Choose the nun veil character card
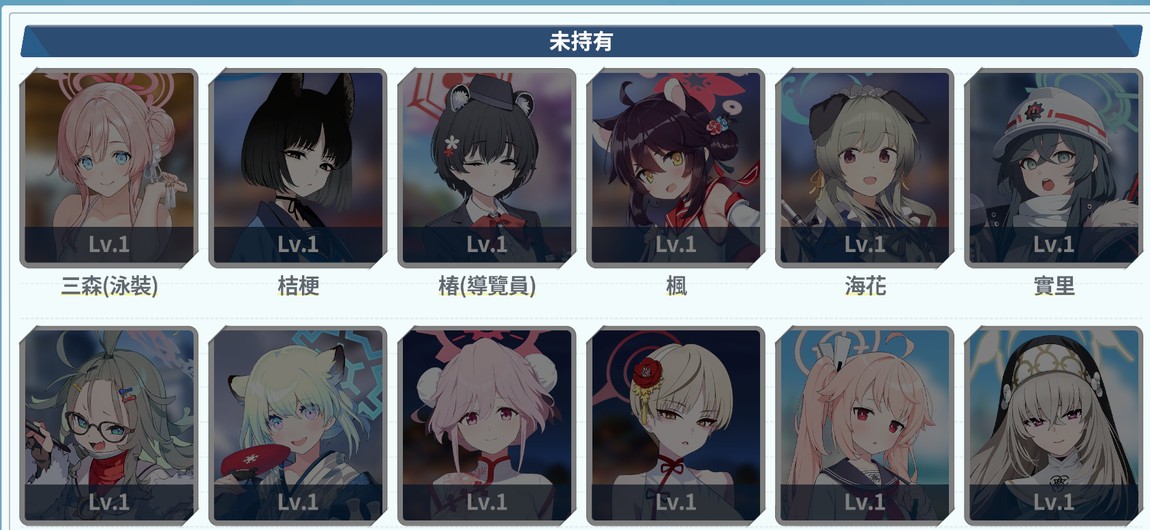This screenshot has height=530, width=1150. [x=1054, y=426]
